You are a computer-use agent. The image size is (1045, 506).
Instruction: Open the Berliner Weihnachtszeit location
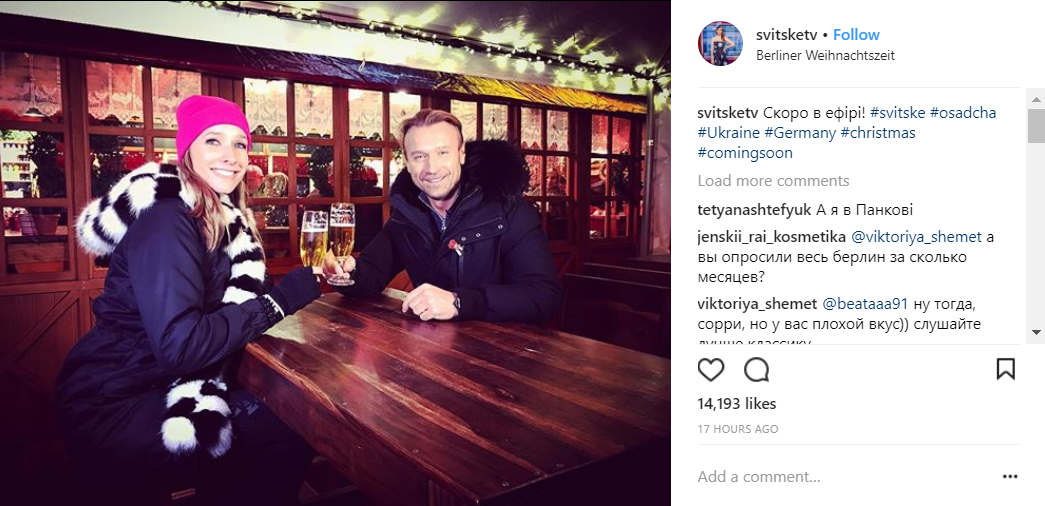(x=826, y=55)
